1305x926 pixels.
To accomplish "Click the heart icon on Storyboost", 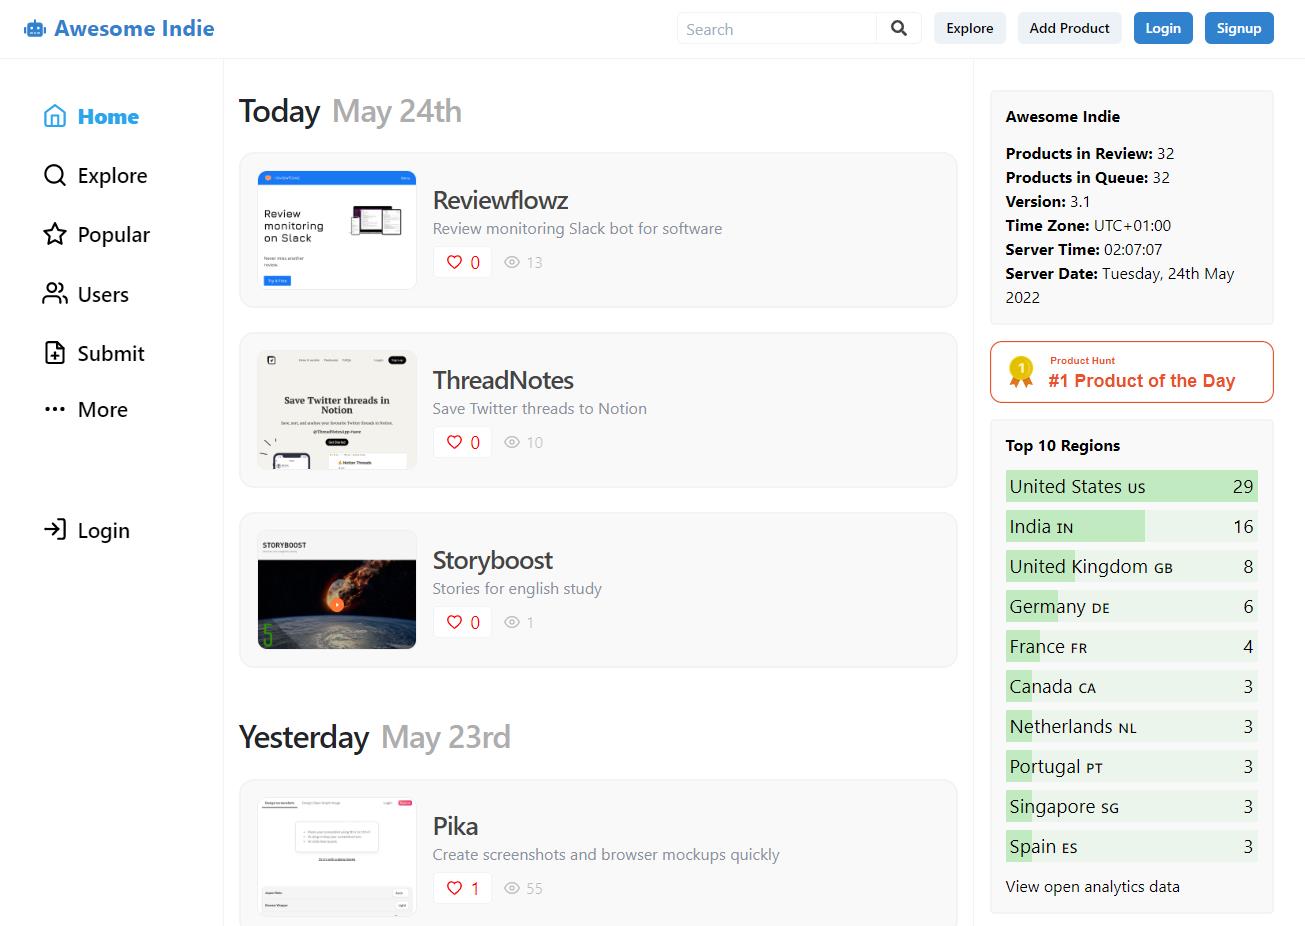I will pyautogui.click(x=454, y=622).
